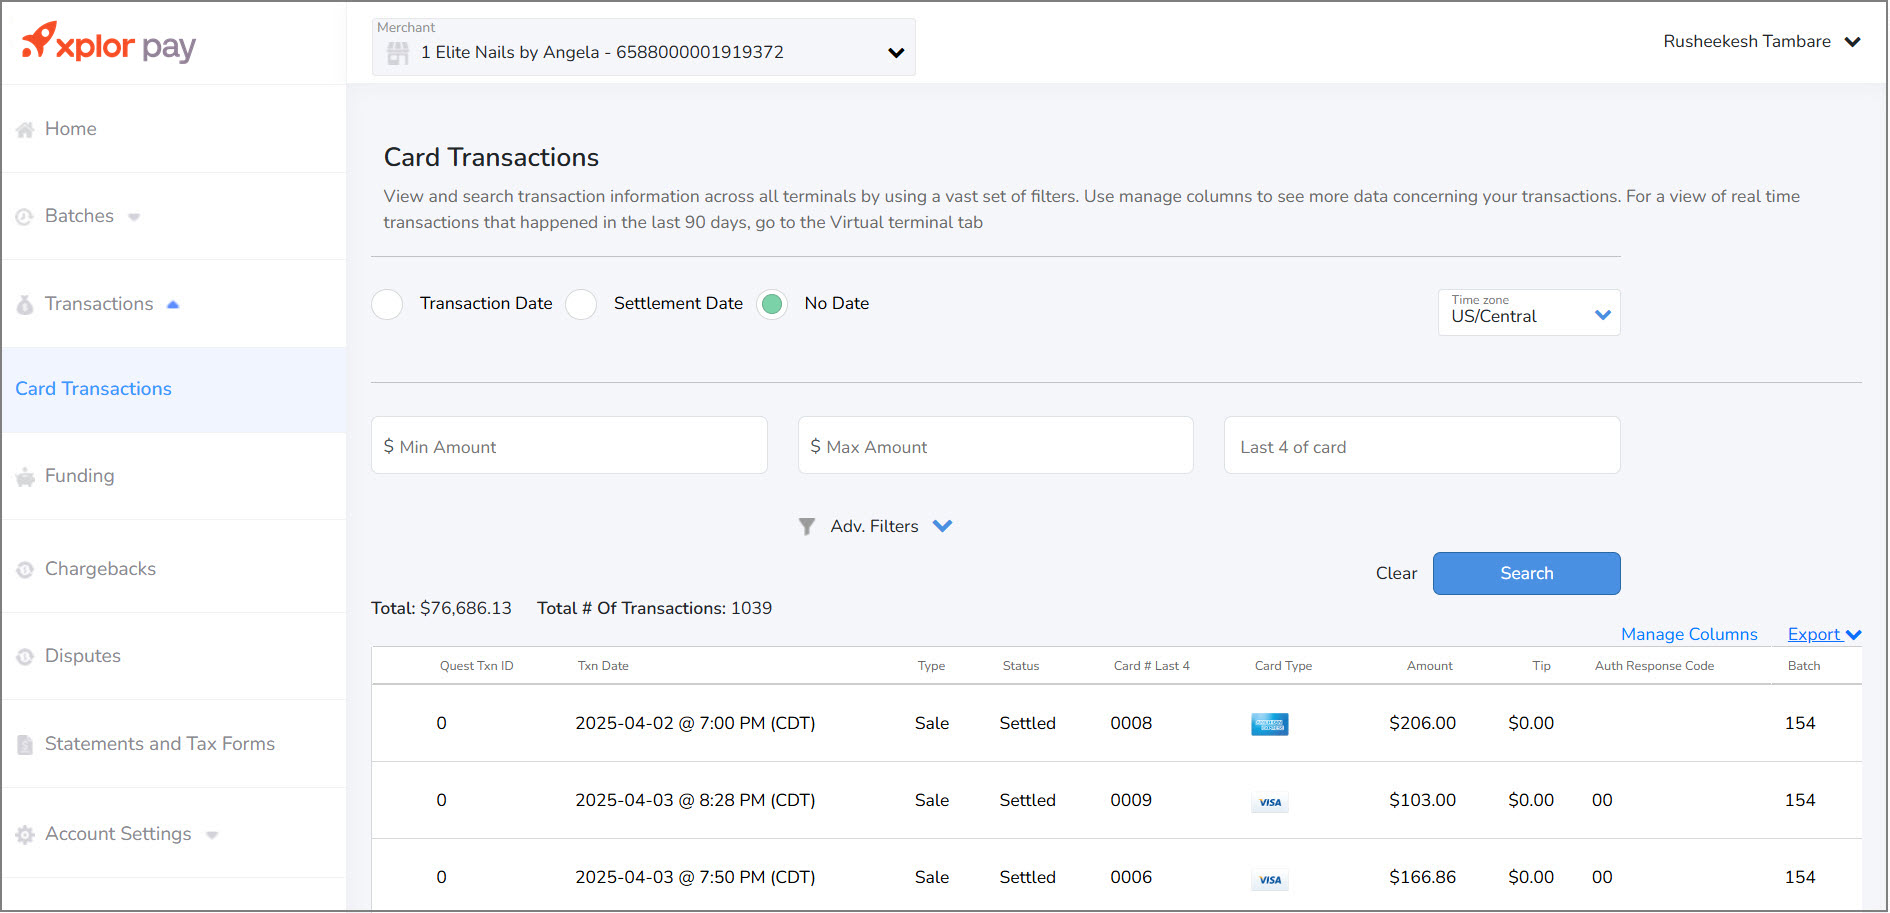Click the merchant storefront icon
This screenshot has width=1890, height=913.
(398, 53)
